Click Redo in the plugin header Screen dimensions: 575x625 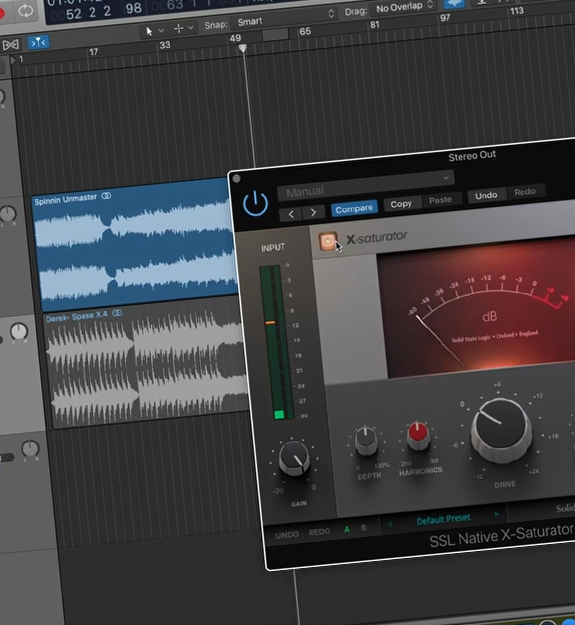(x=524, y=192)
